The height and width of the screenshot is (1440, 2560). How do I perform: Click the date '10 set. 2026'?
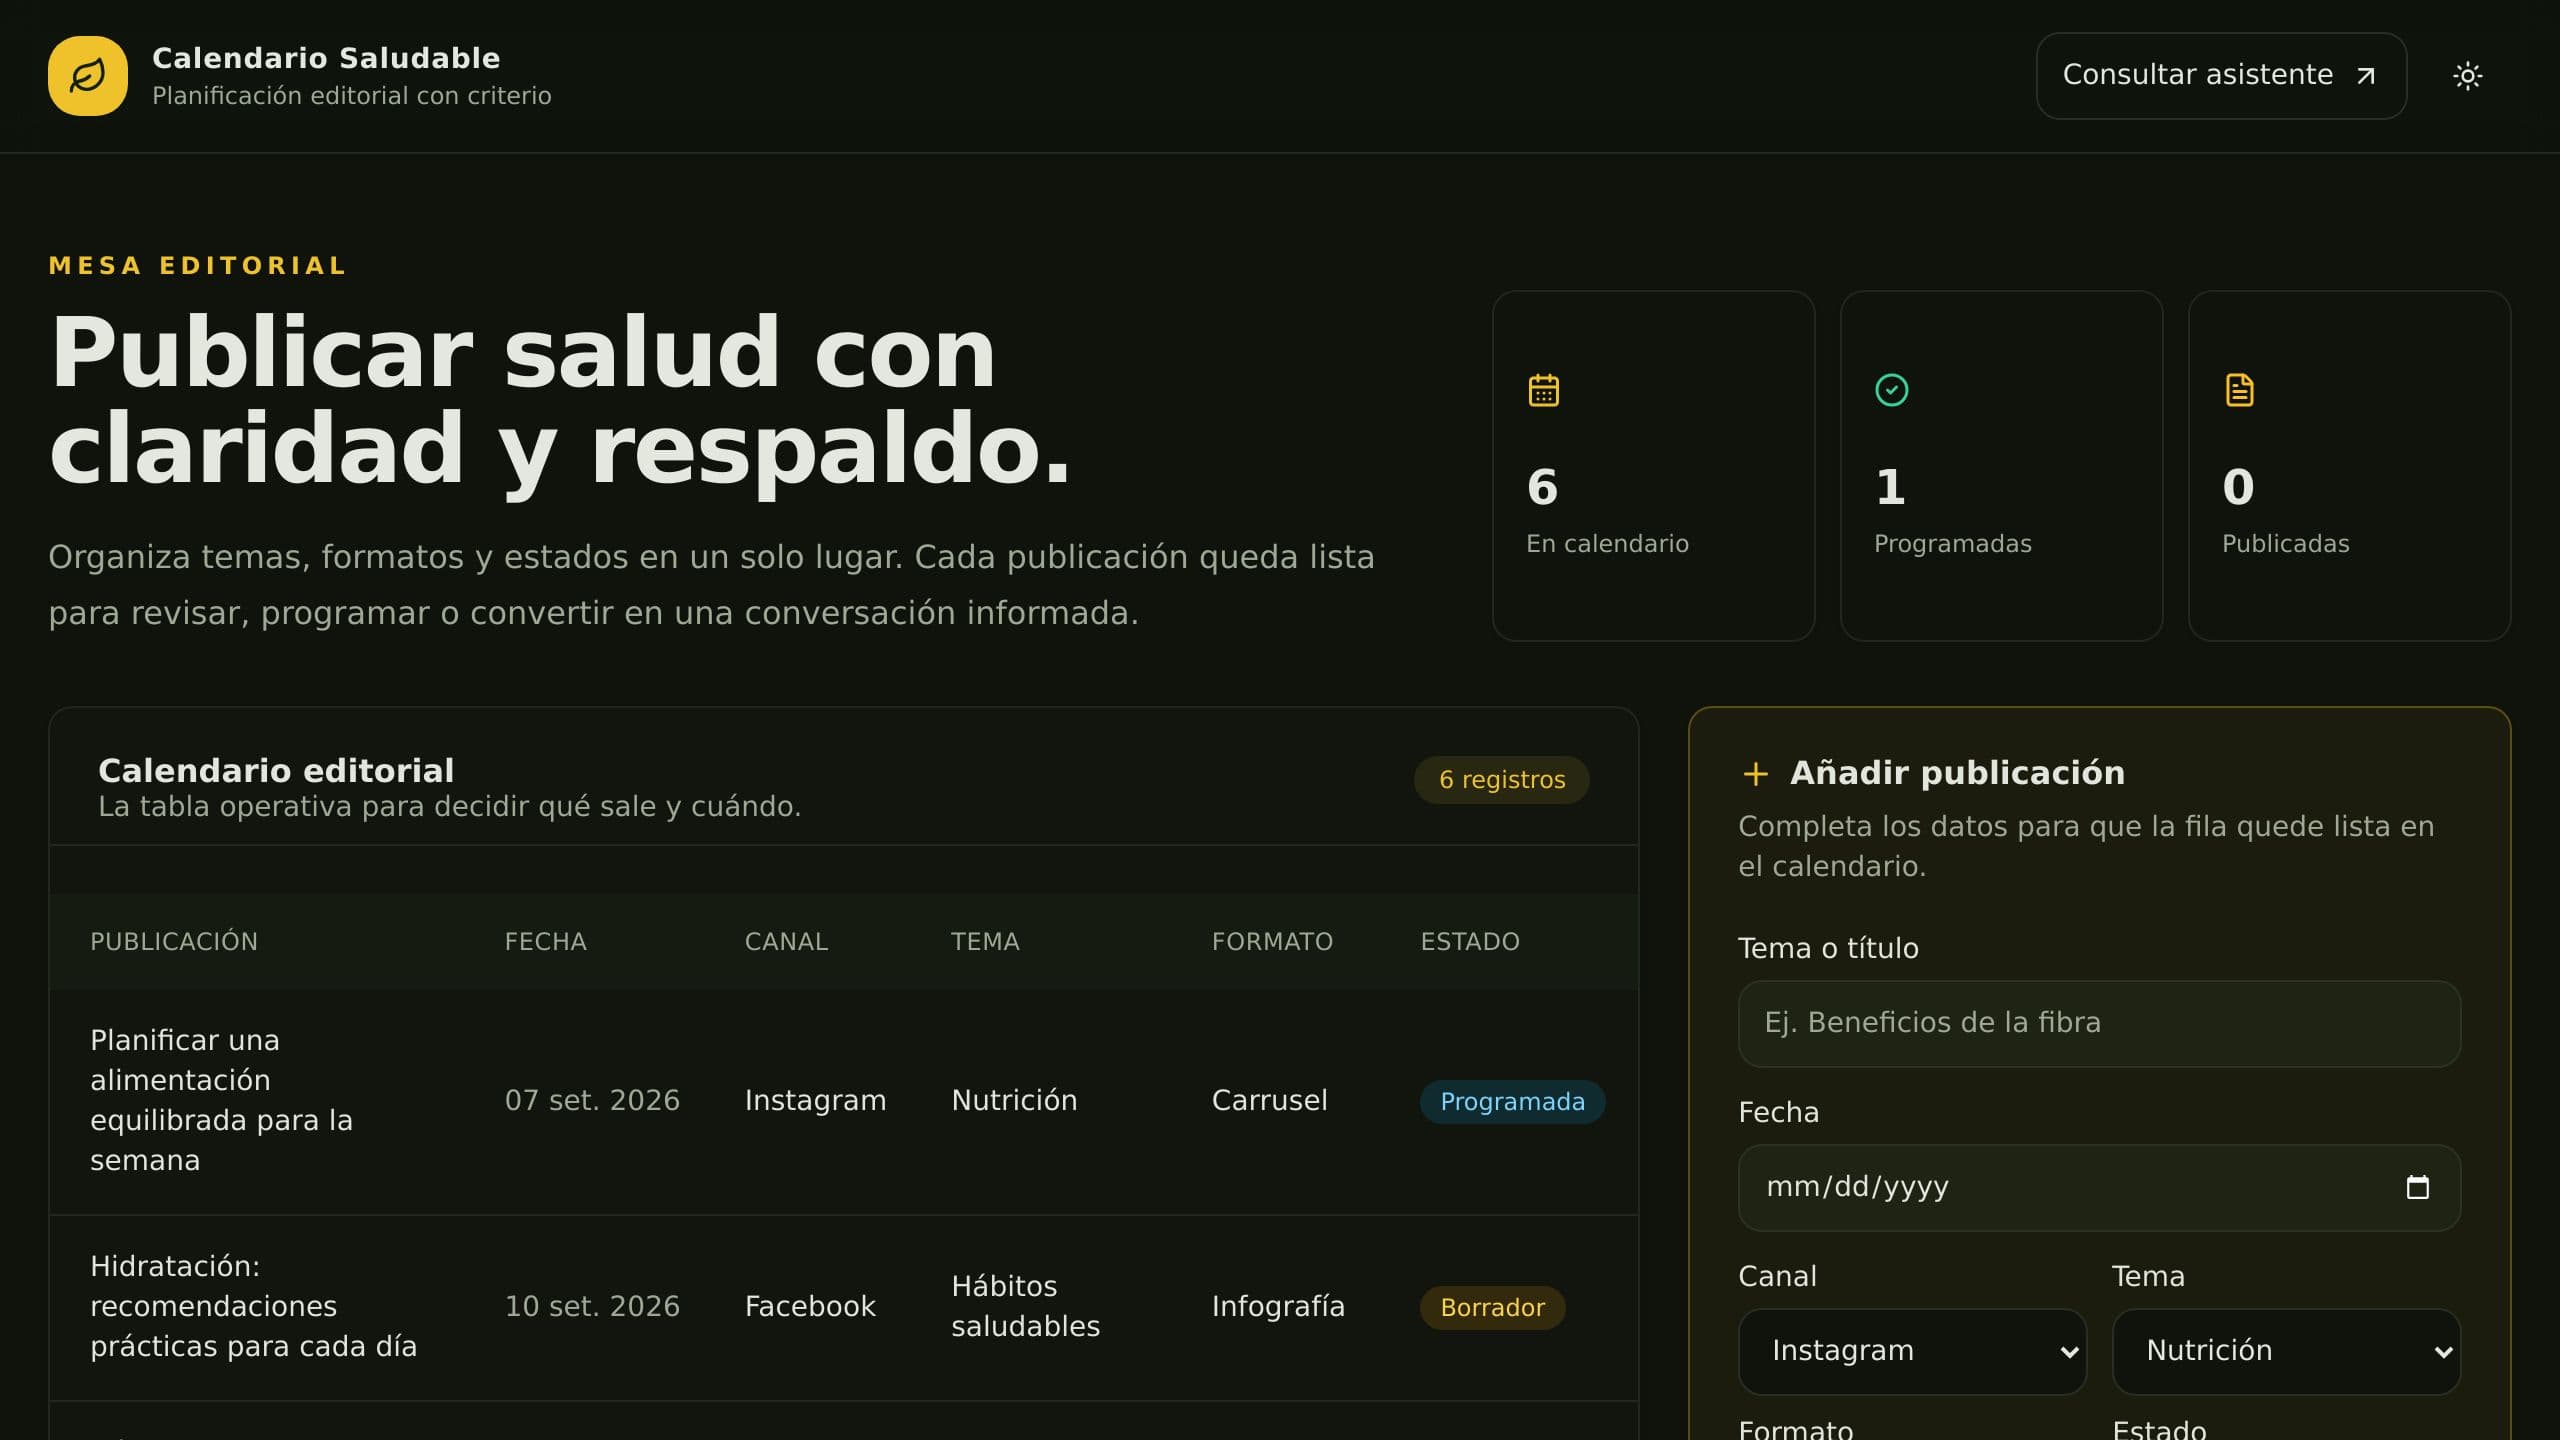pos(592,1307)
